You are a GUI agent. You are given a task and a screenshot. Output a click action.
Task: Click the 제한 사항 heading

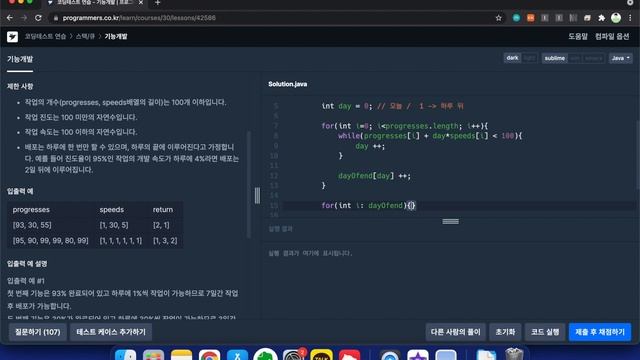20,86
